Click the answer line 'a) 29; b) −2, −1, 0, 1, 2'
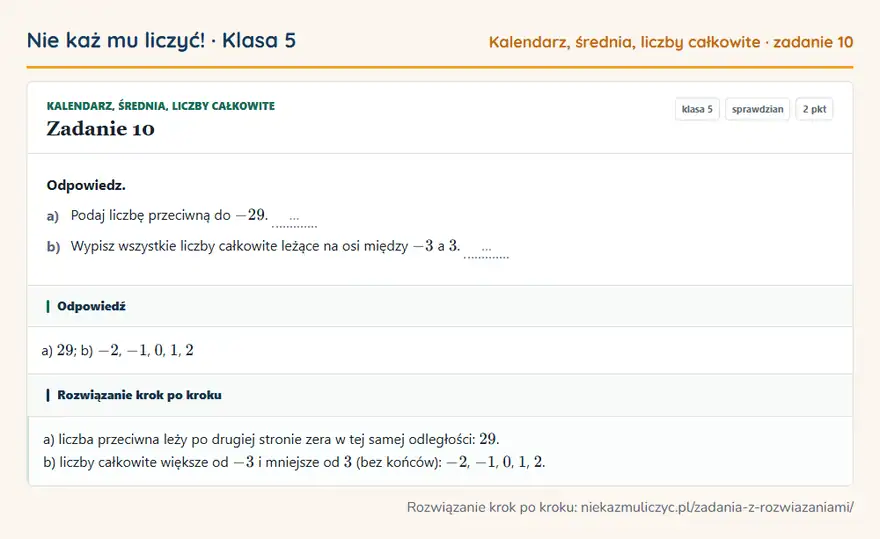Image resolution: width=880 pixels, height=539 pixels. pos(117,350)
